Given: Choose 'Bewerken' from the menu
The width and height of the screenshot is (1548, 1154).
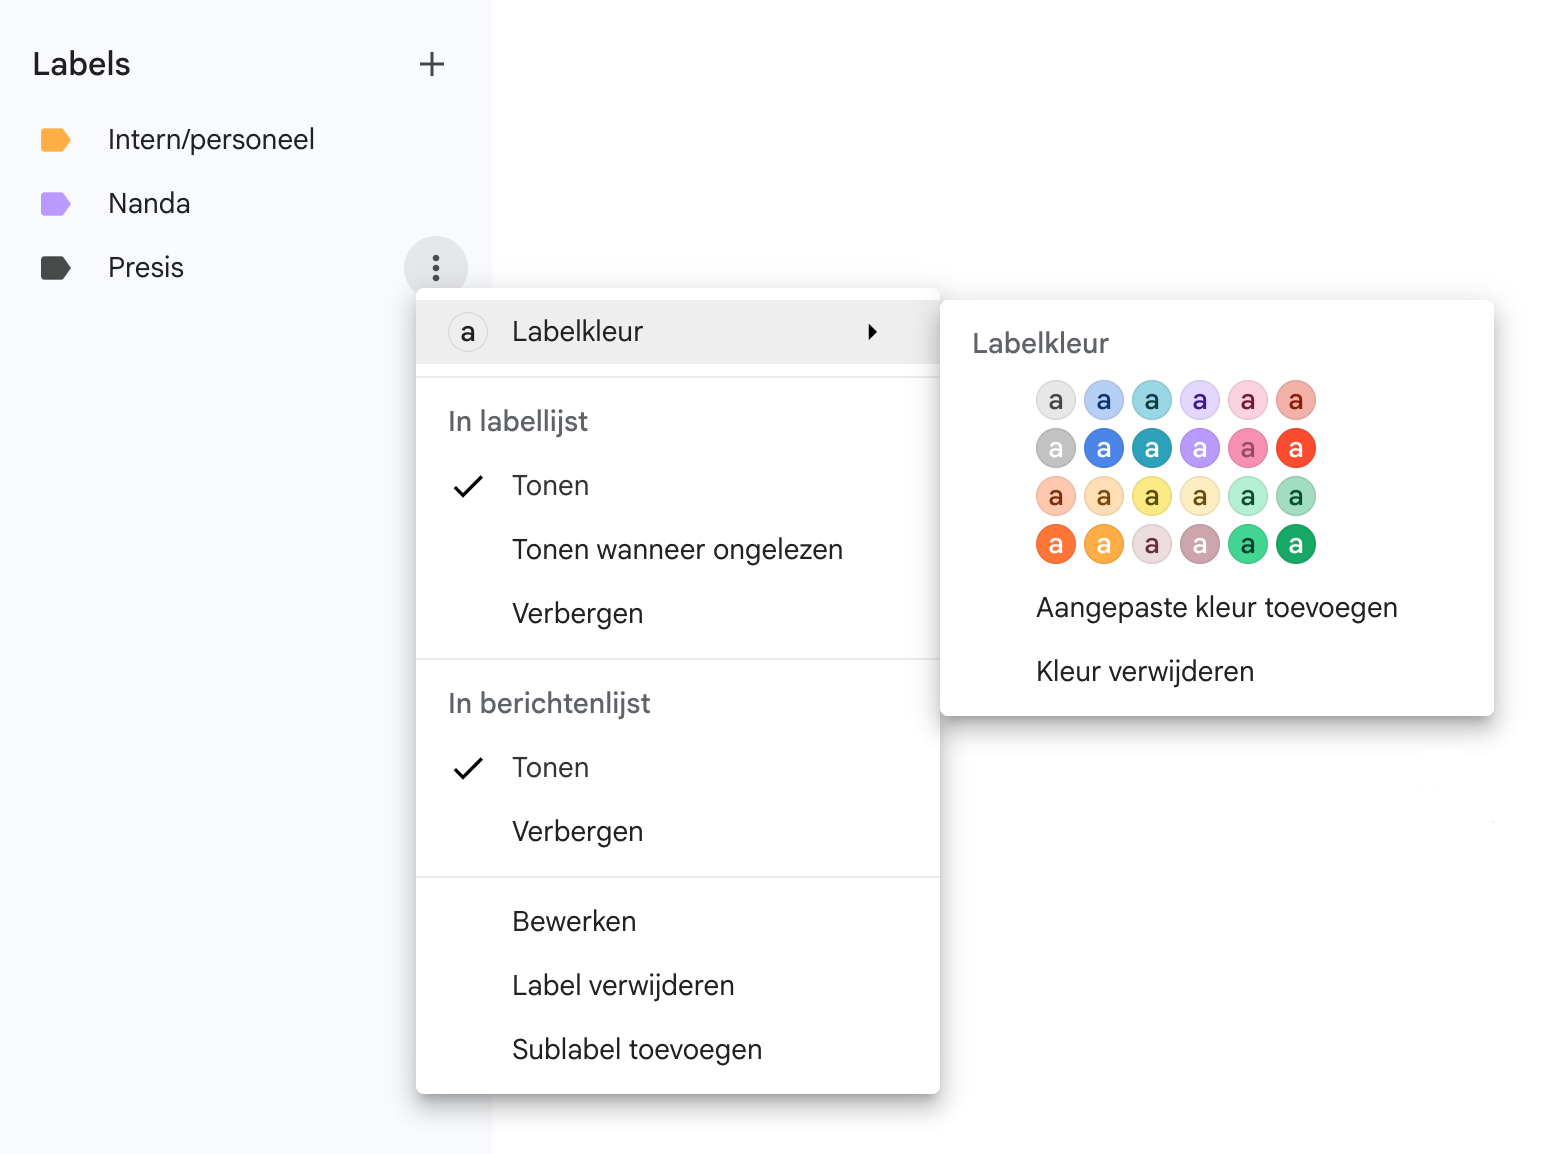Looking at the screenshot, I should pyautogui.click(x=574, y=921).
